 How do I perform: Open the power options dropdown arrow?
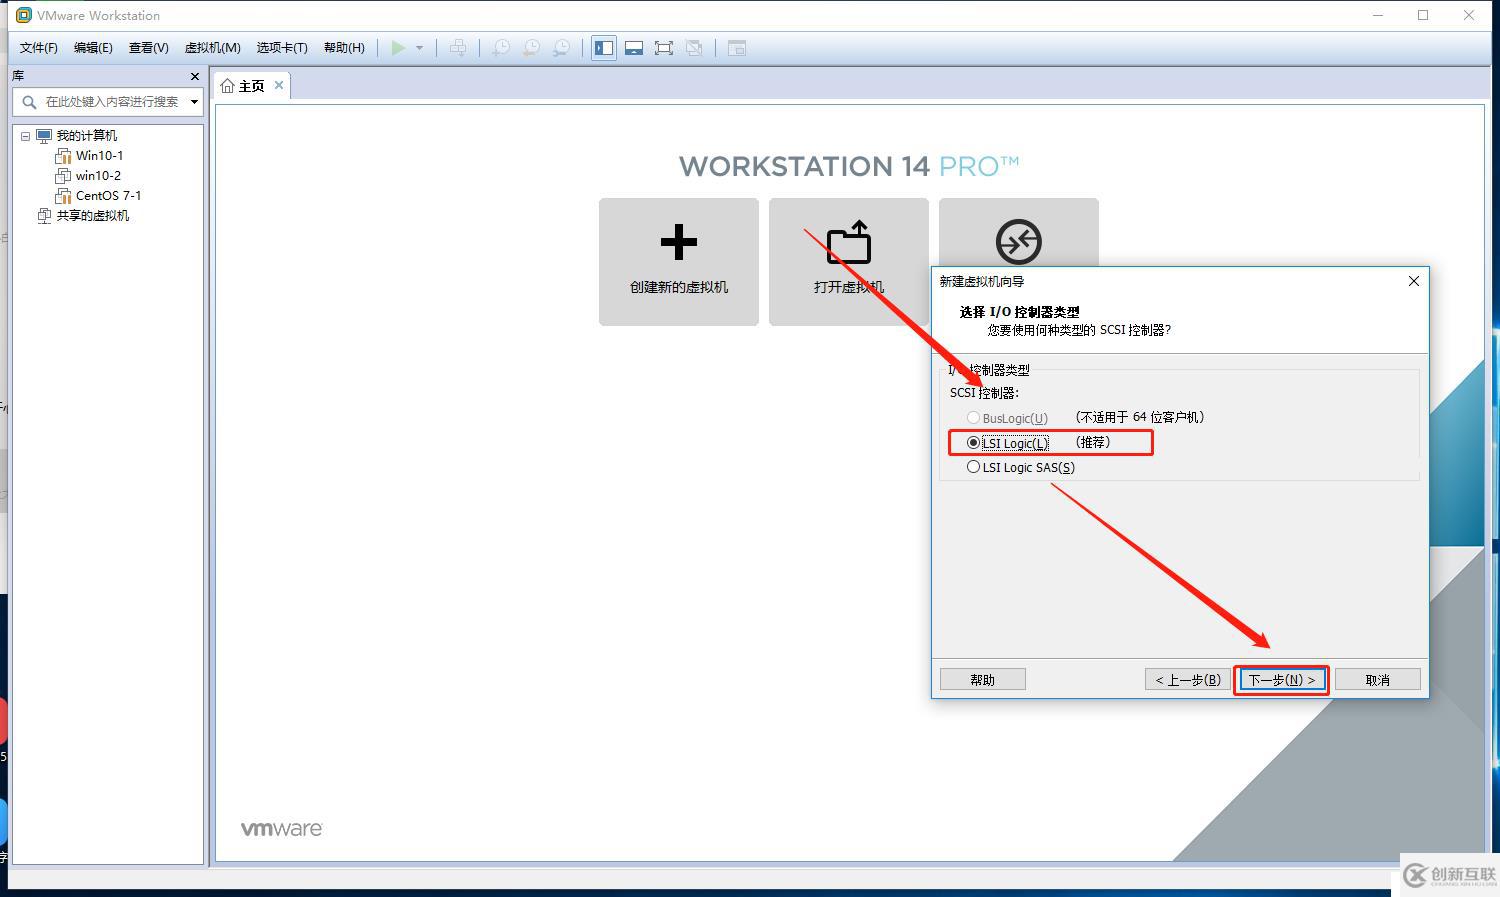419,48
